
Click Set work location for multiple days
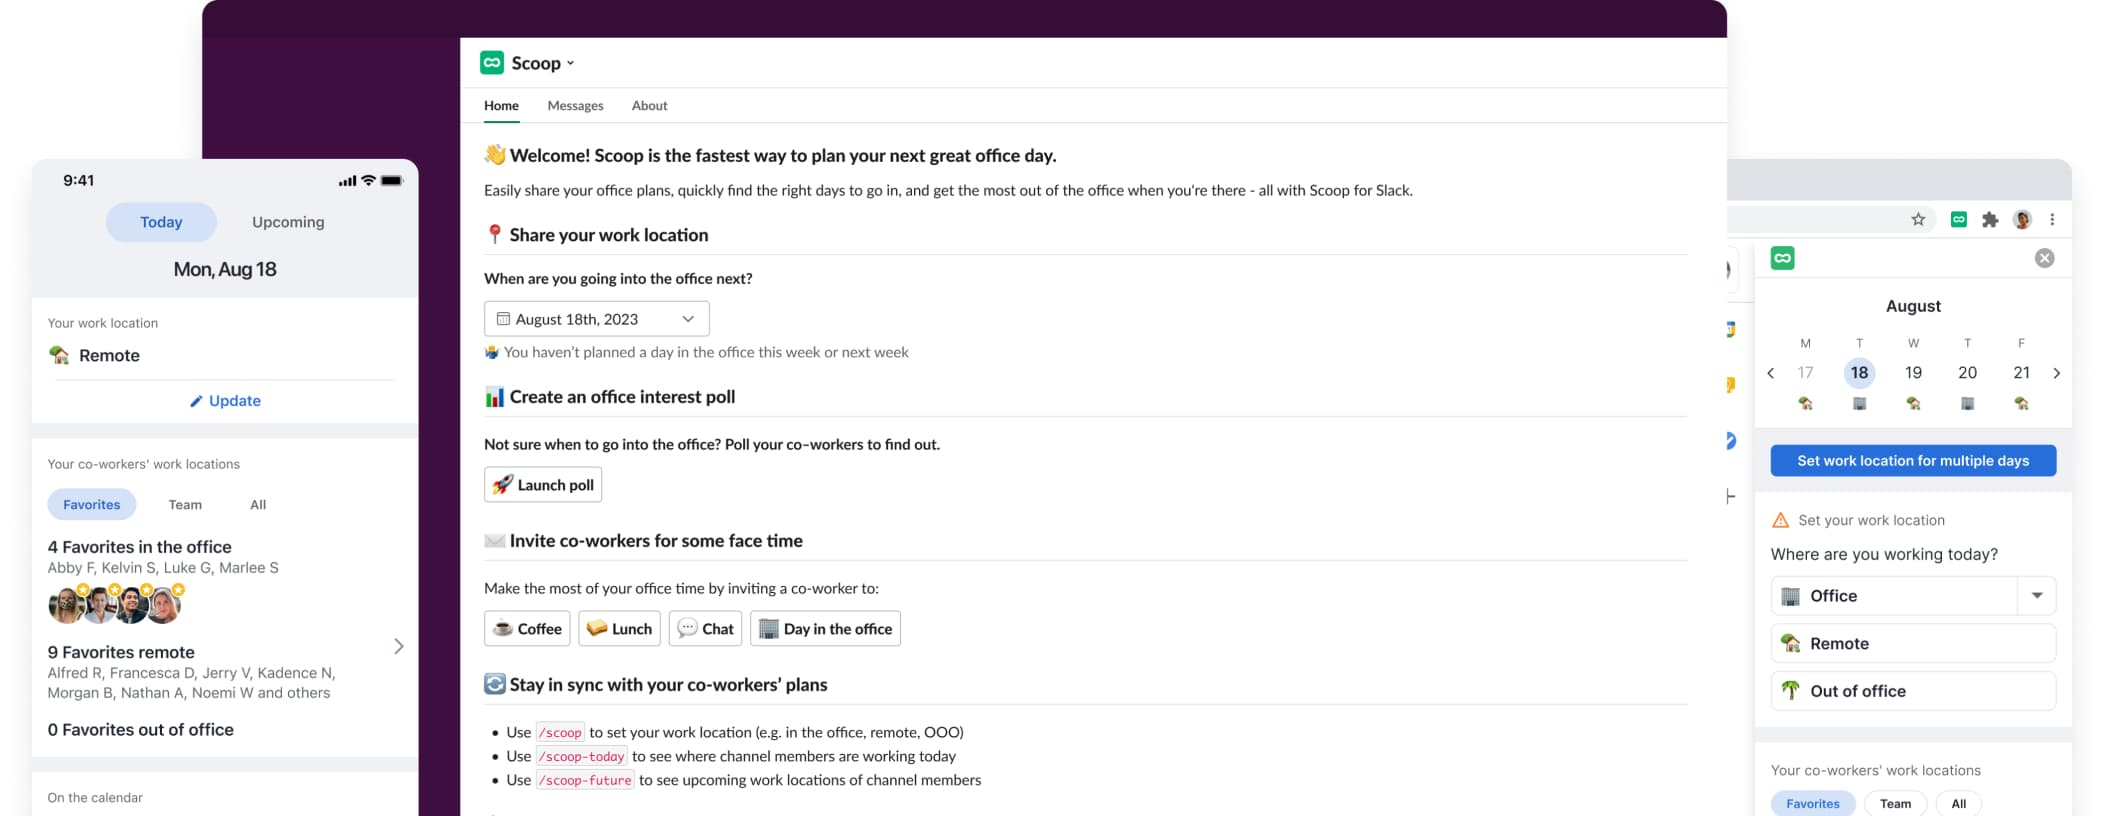coord(1912,461)
